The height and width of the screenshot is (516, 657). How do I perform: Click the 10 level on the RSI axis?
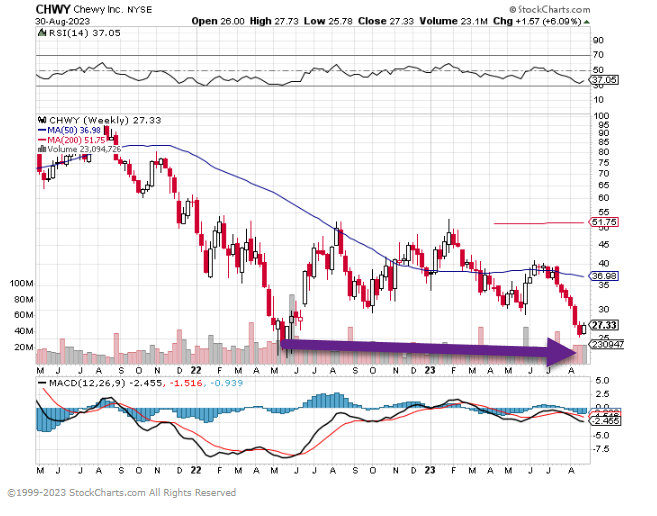click(x=598, y=100)
